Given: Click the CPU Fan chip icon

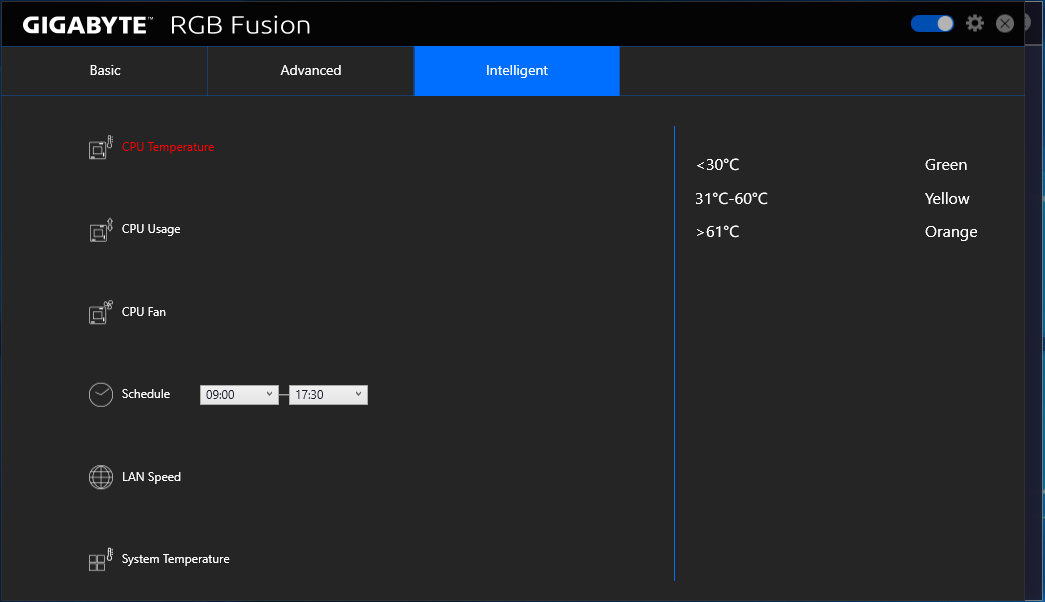Looking at the screenshot, I should pos(101,312).
